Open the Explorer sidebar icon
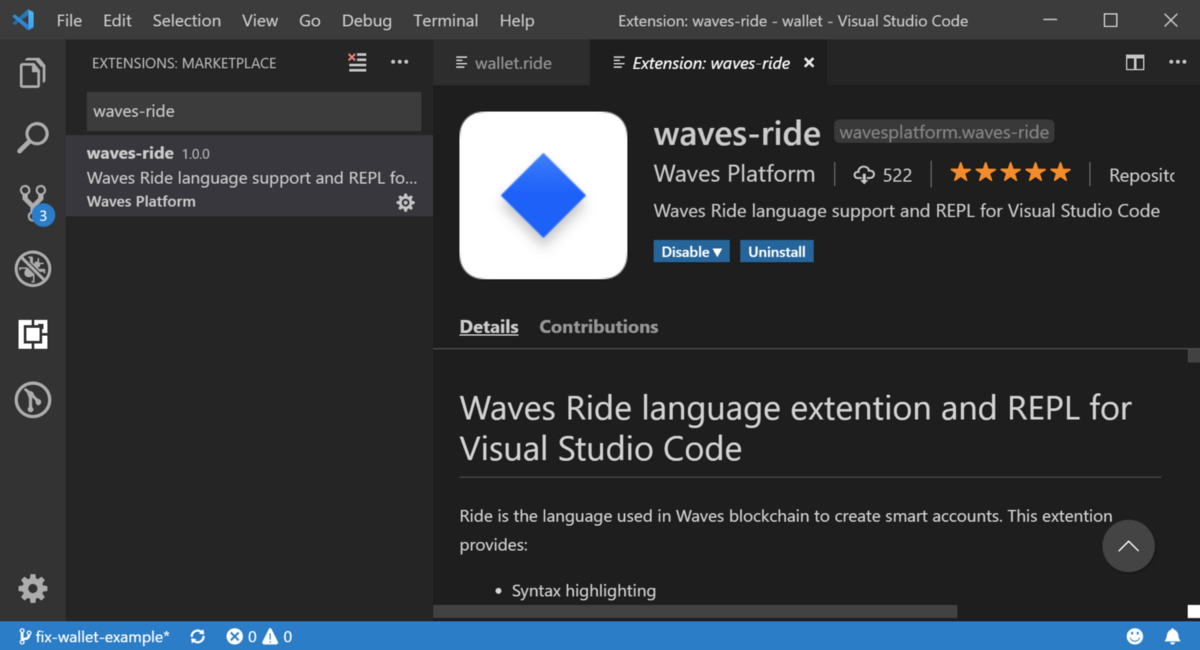 [x=33, y=72]
